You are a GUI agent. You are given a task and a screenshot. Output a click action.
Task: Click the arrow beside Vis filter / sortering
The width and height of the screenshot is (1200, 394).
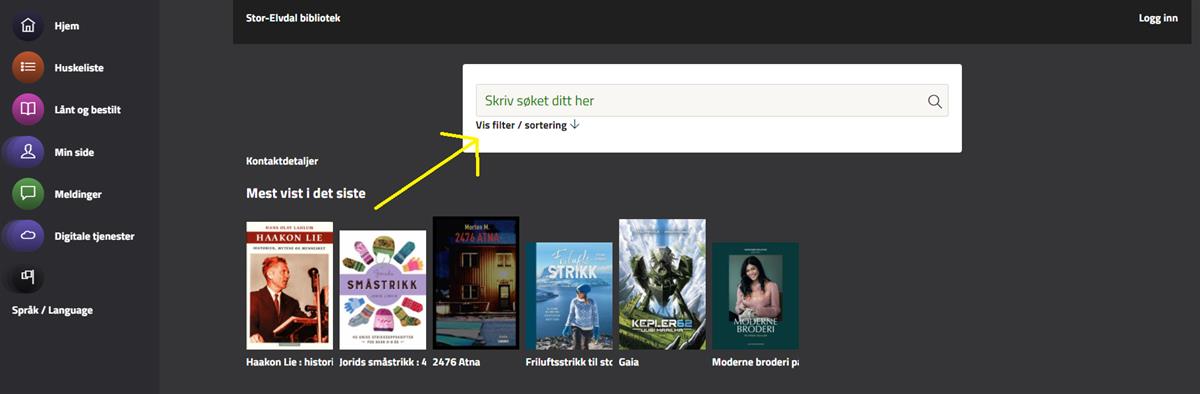[574, 125]
